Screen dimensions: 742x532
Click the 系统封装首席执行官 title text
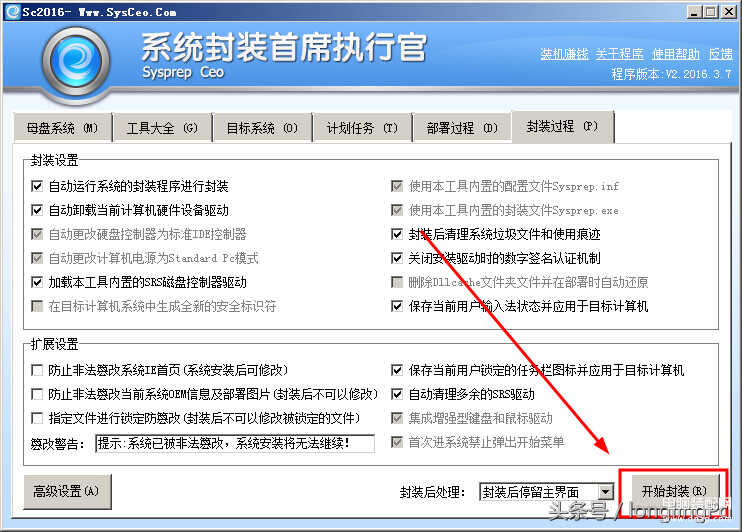point(284,47)
